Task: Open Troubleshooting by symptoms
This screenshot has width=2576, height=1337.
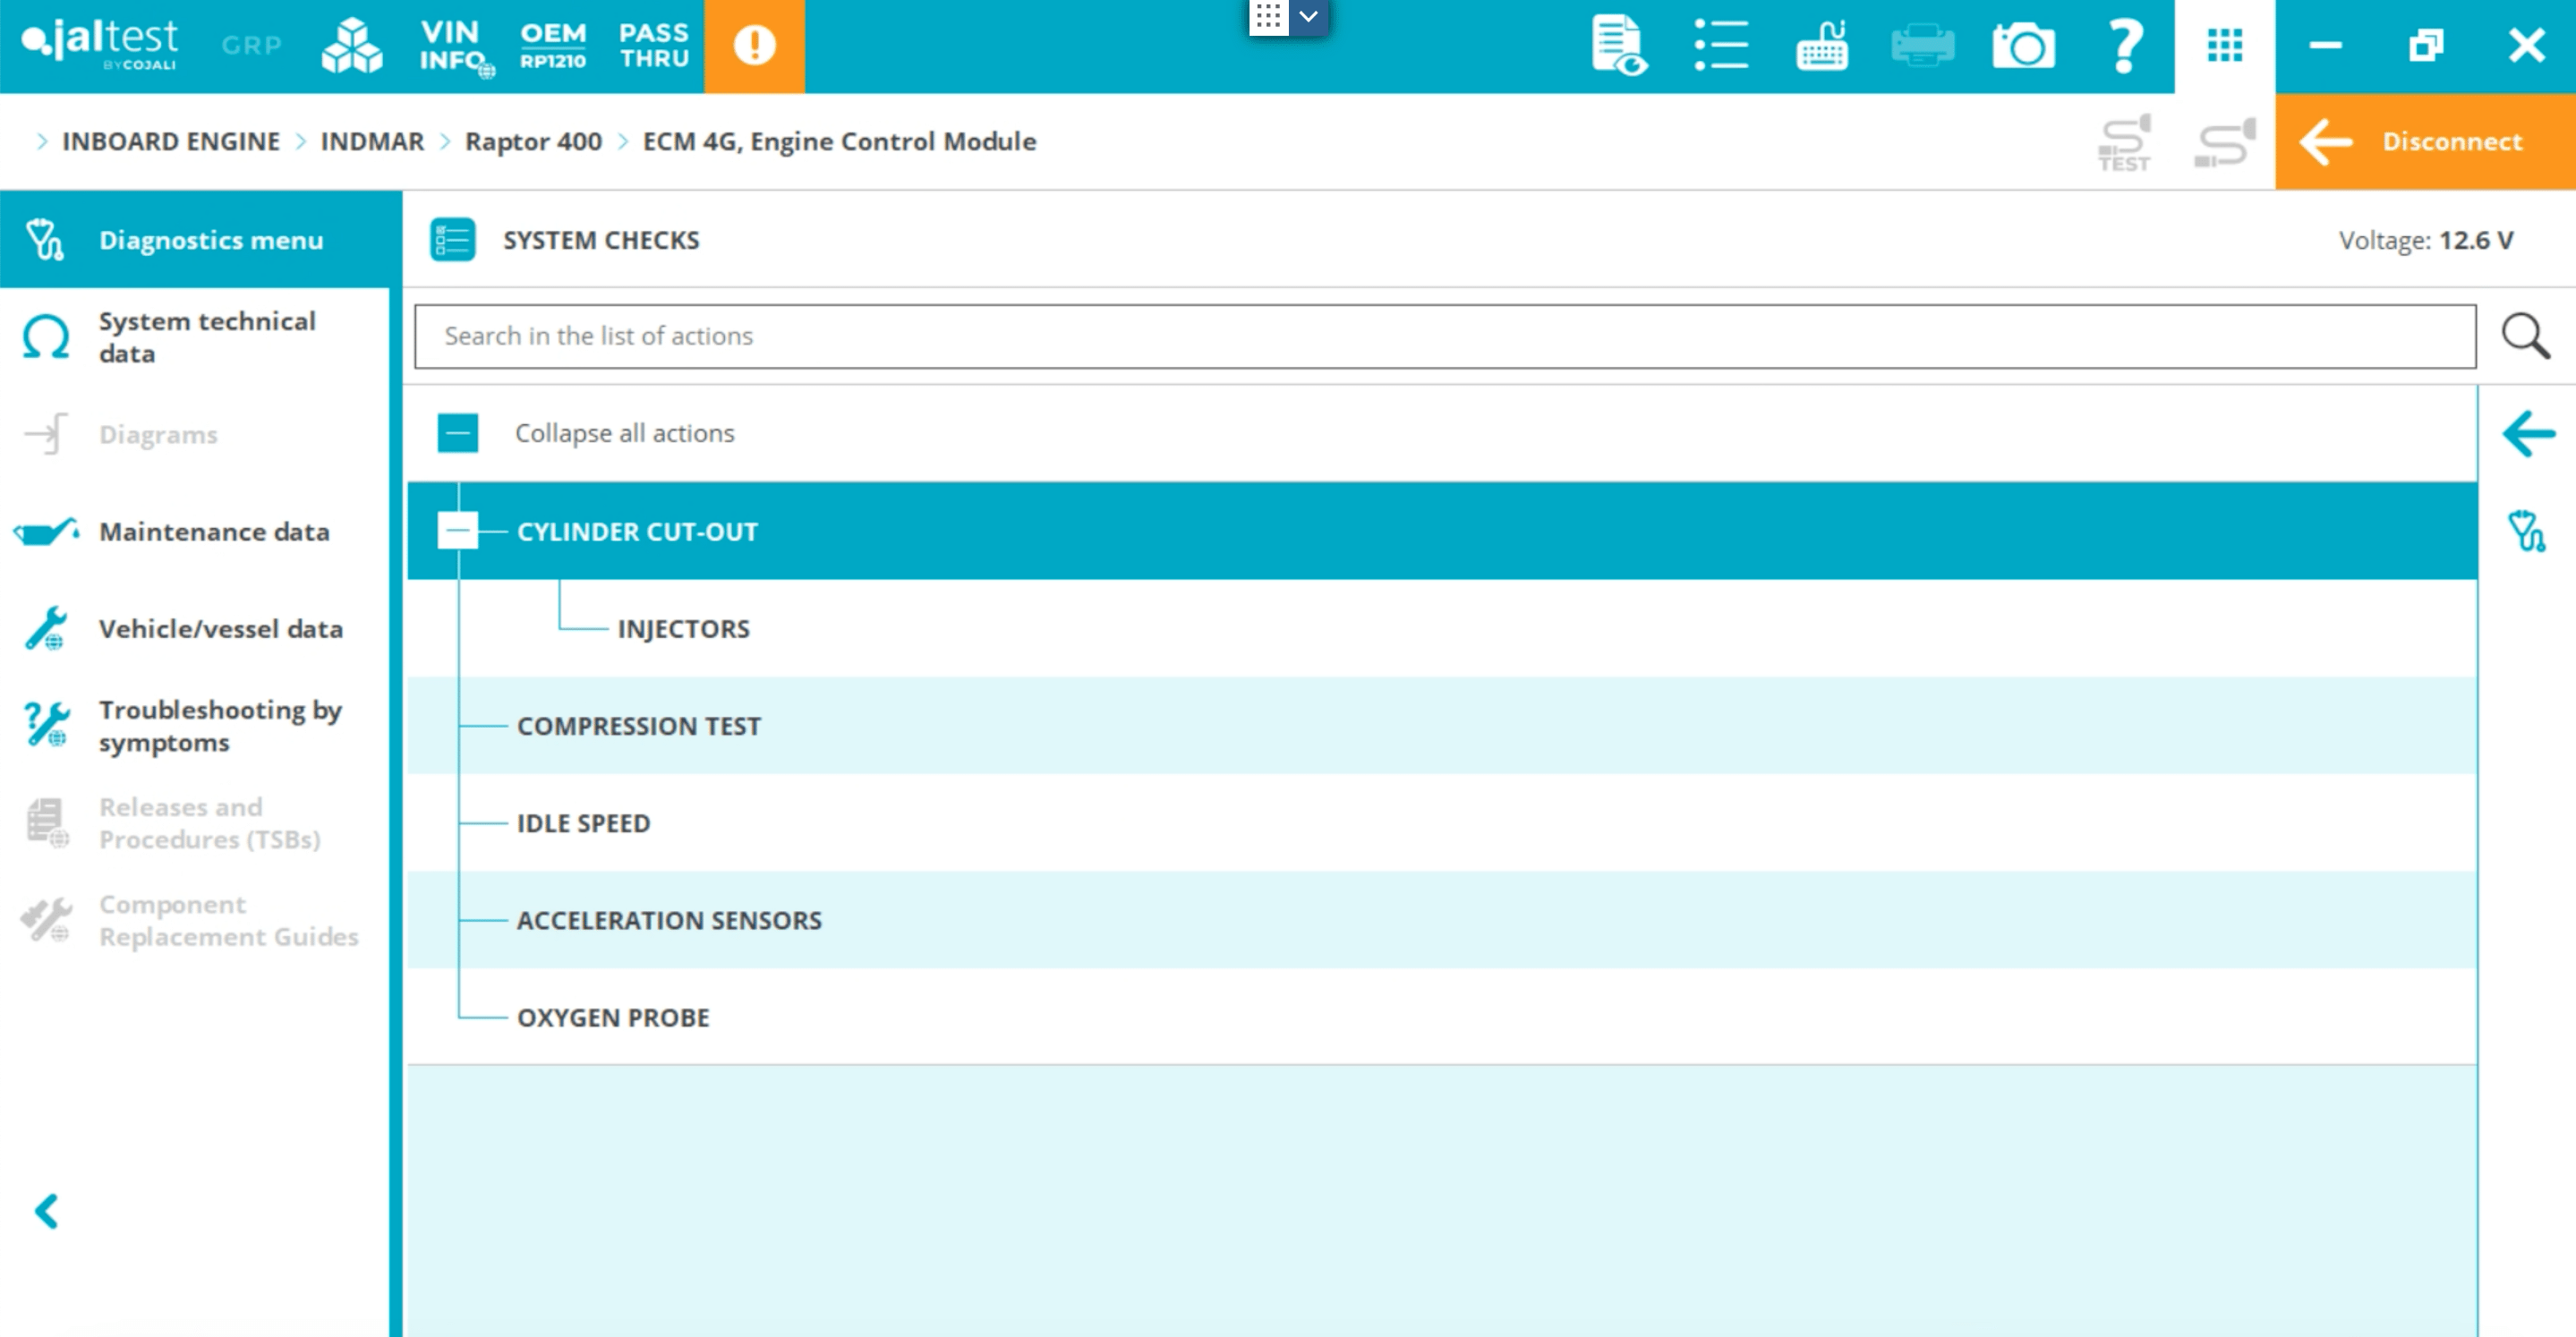Action: pos(220,725)
